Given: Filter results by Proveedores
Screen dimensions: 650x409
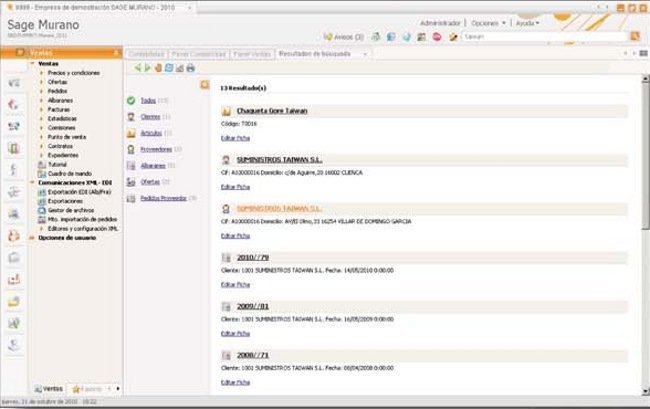Looking at the screenshot, I should (157, 149).
